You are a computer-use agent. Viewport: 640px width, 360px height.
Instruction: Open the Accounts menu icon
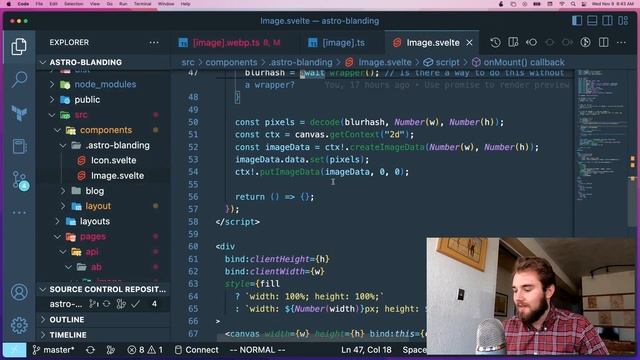[19, 292]
